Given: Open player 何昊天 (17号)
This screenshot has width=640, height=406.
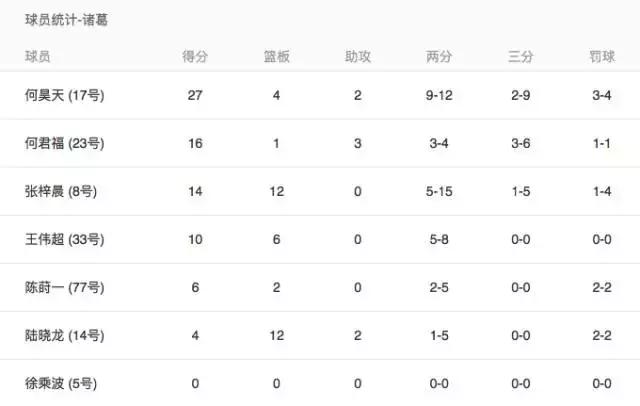Looking at the screenshot, I should coord(65,96).
